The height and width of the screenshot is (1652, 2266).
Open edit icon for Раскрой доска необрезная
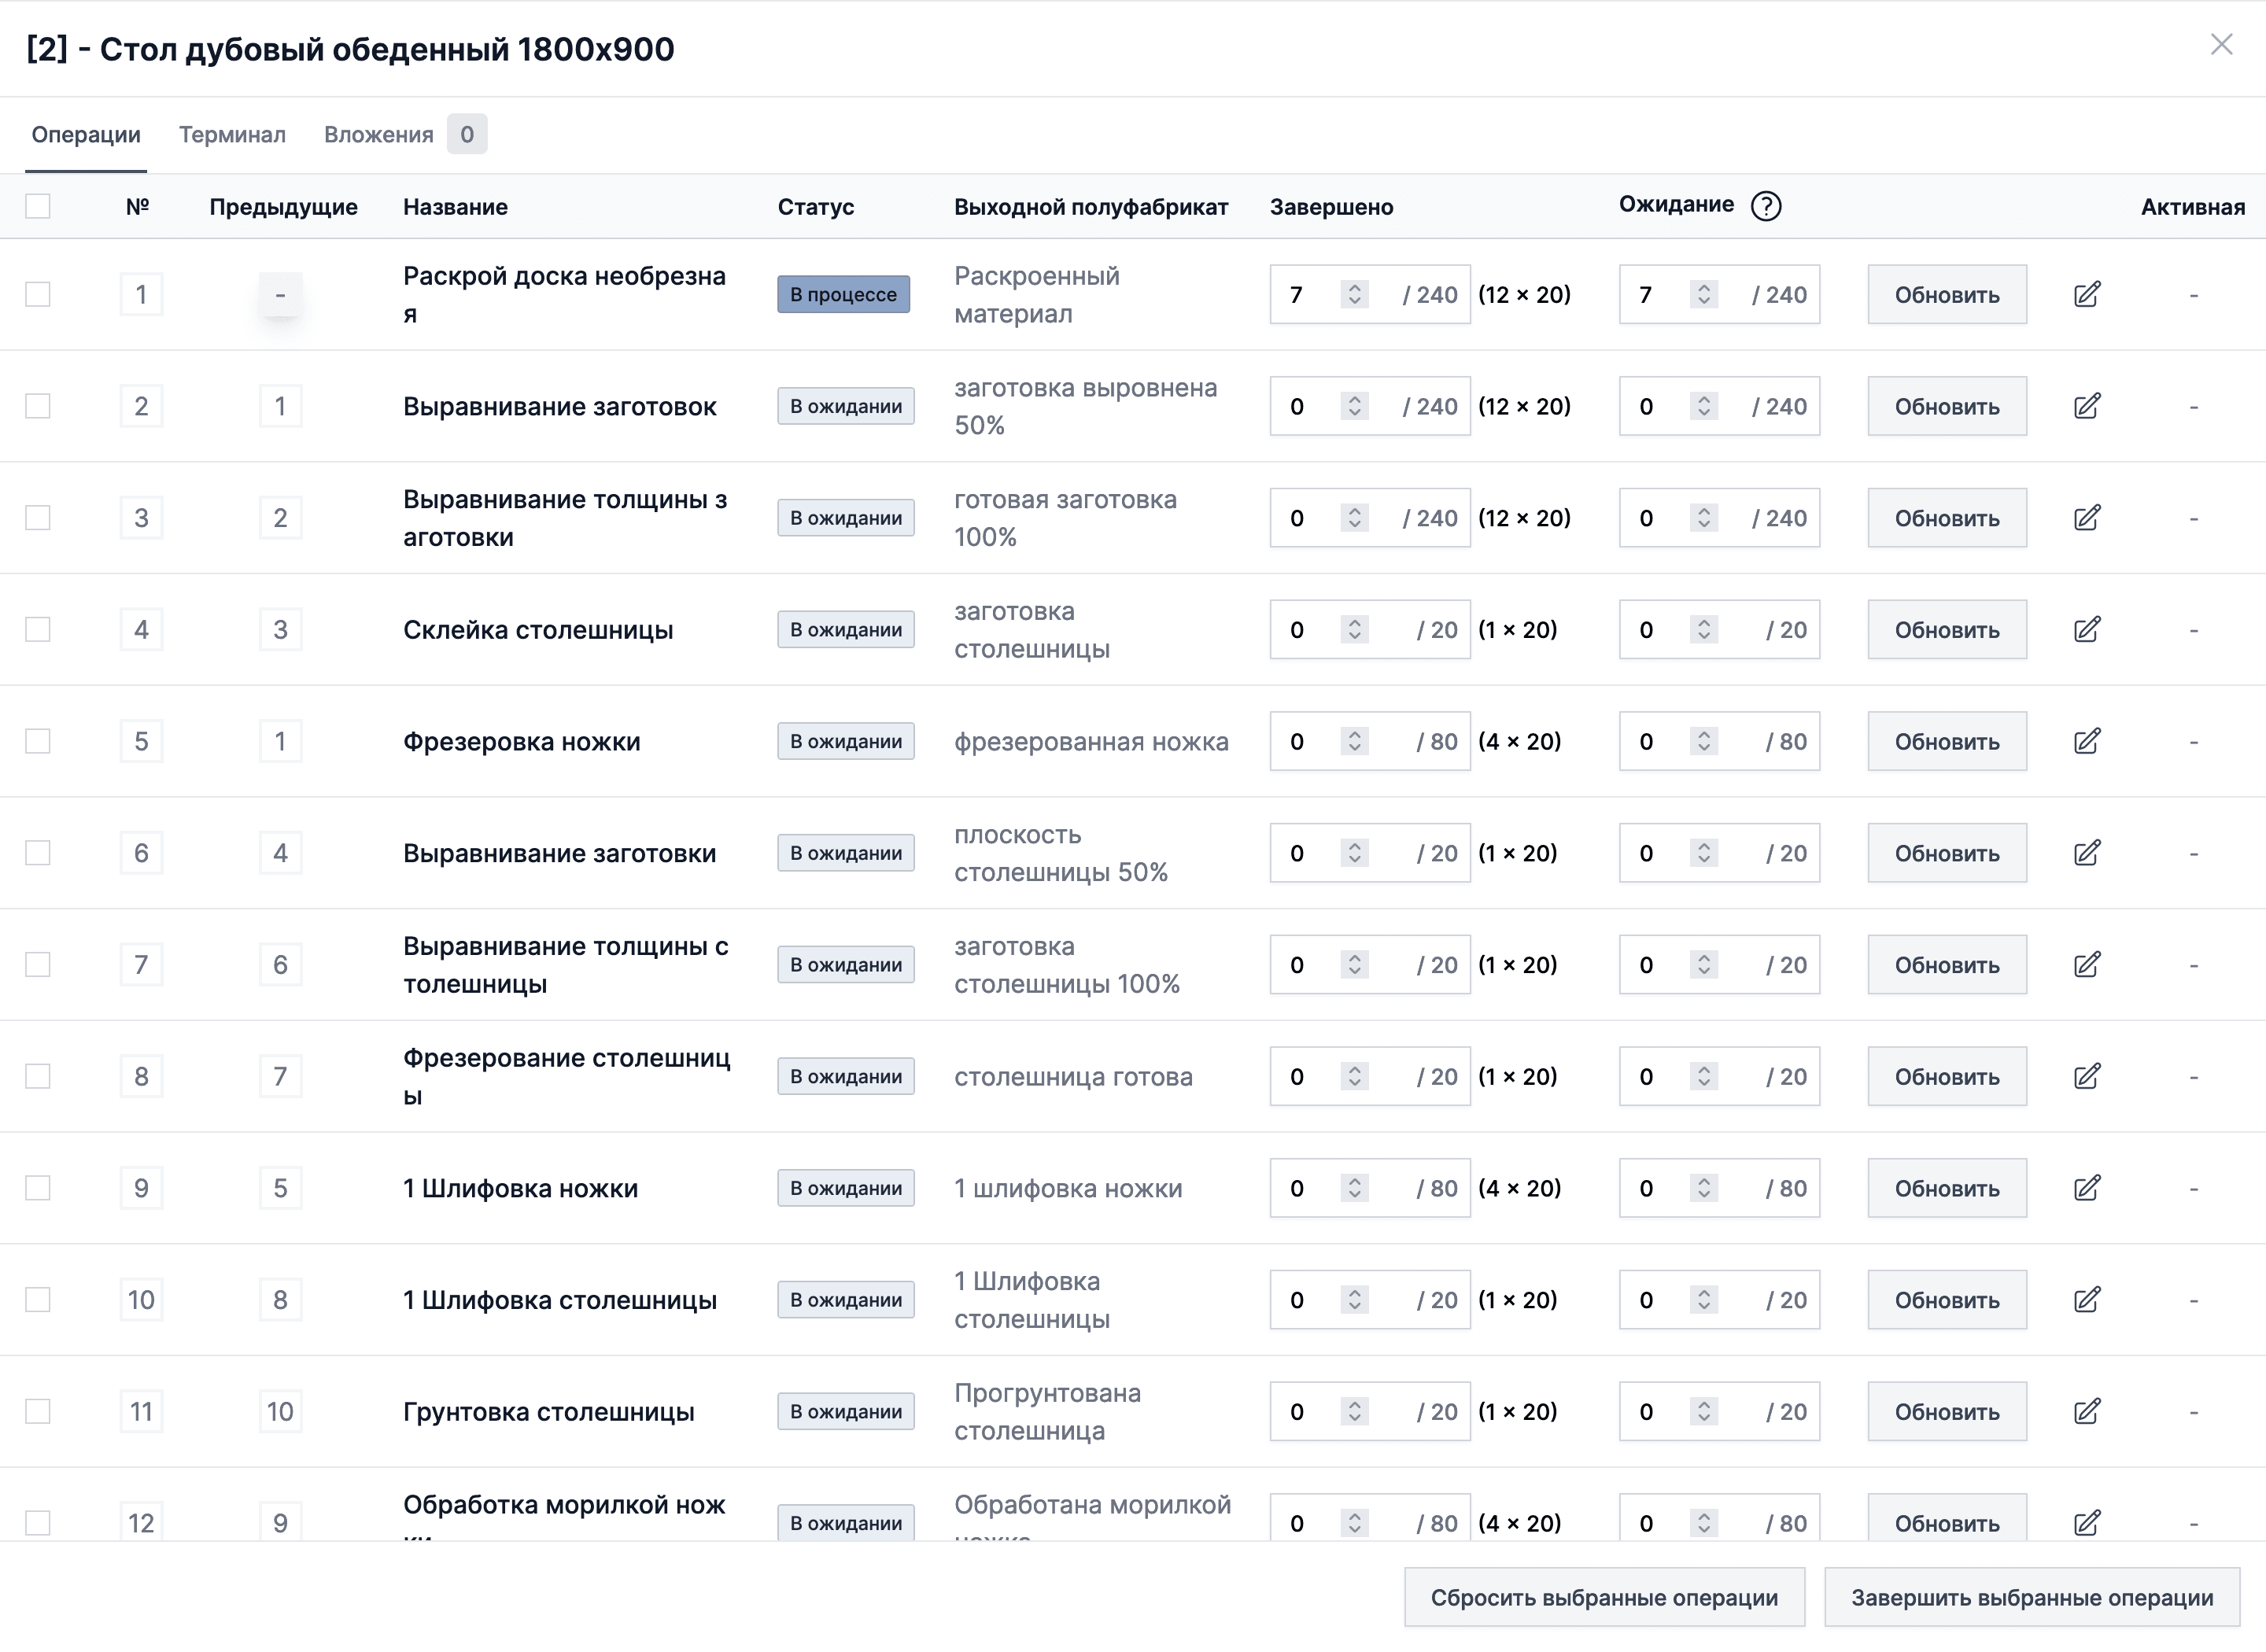pyautogui.click(x=2088, y=294)
